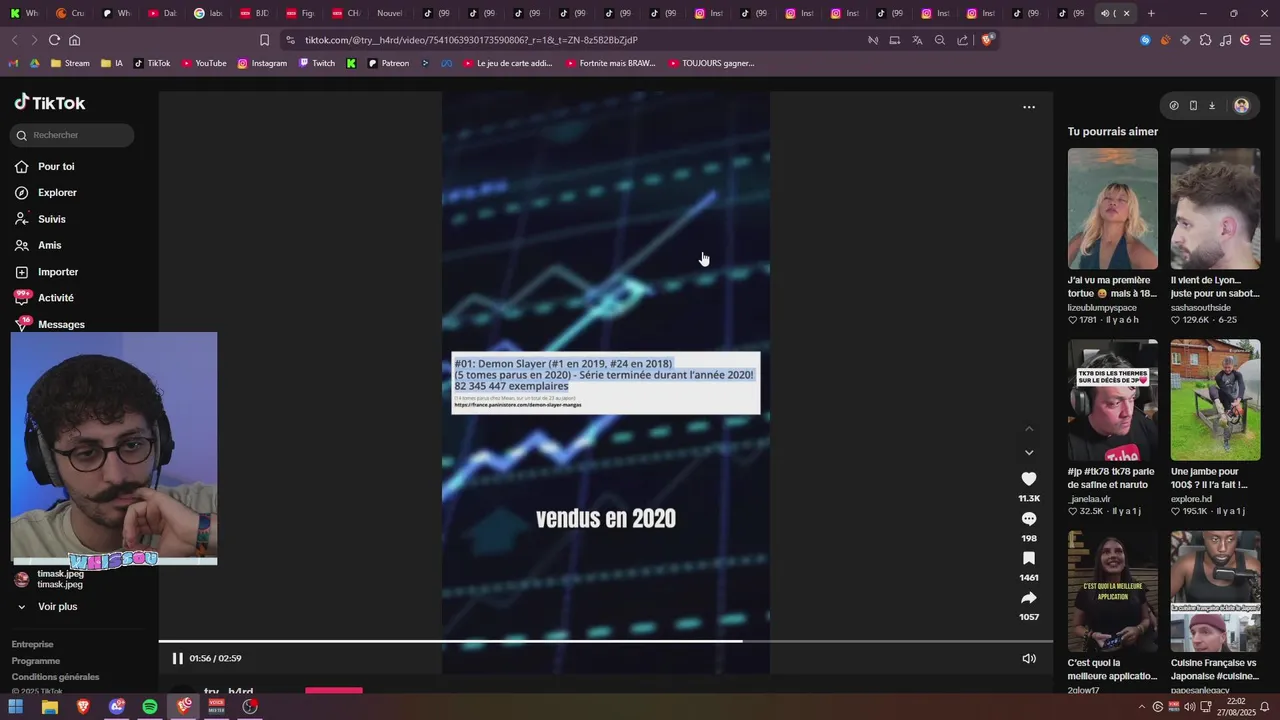Open the IA bookmarks folder
The image size is (1280, 720).
pos(112,63)
